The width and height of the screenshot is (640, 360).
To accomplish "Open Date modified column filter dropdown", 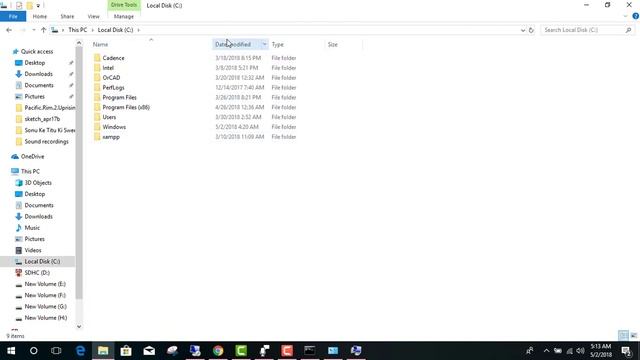I will tap(264, 44).
